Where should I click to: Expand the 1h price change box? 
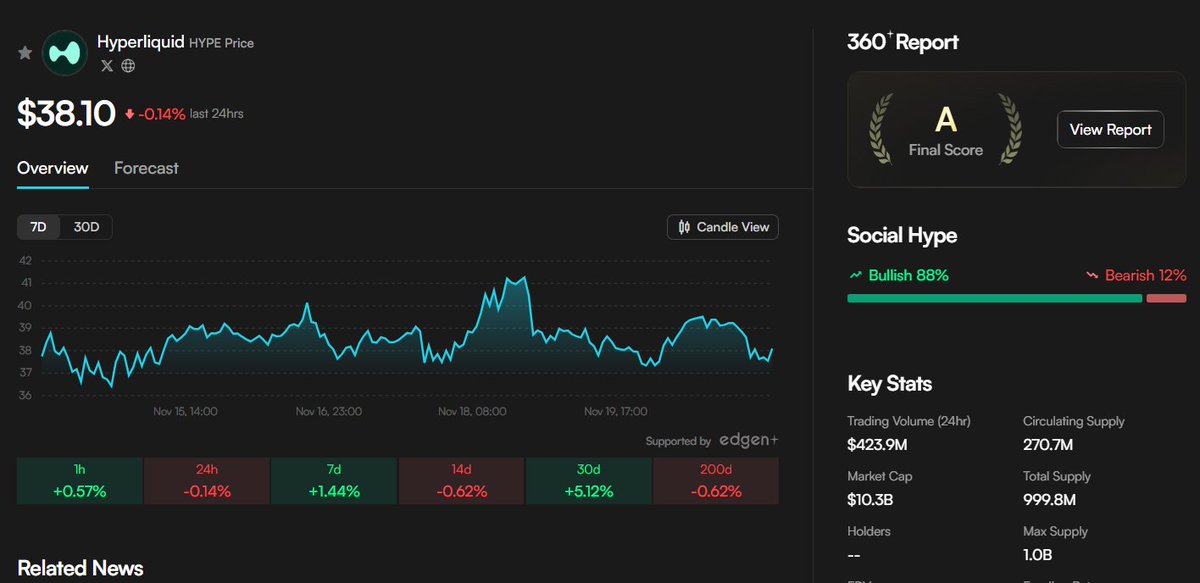point(79,481)
